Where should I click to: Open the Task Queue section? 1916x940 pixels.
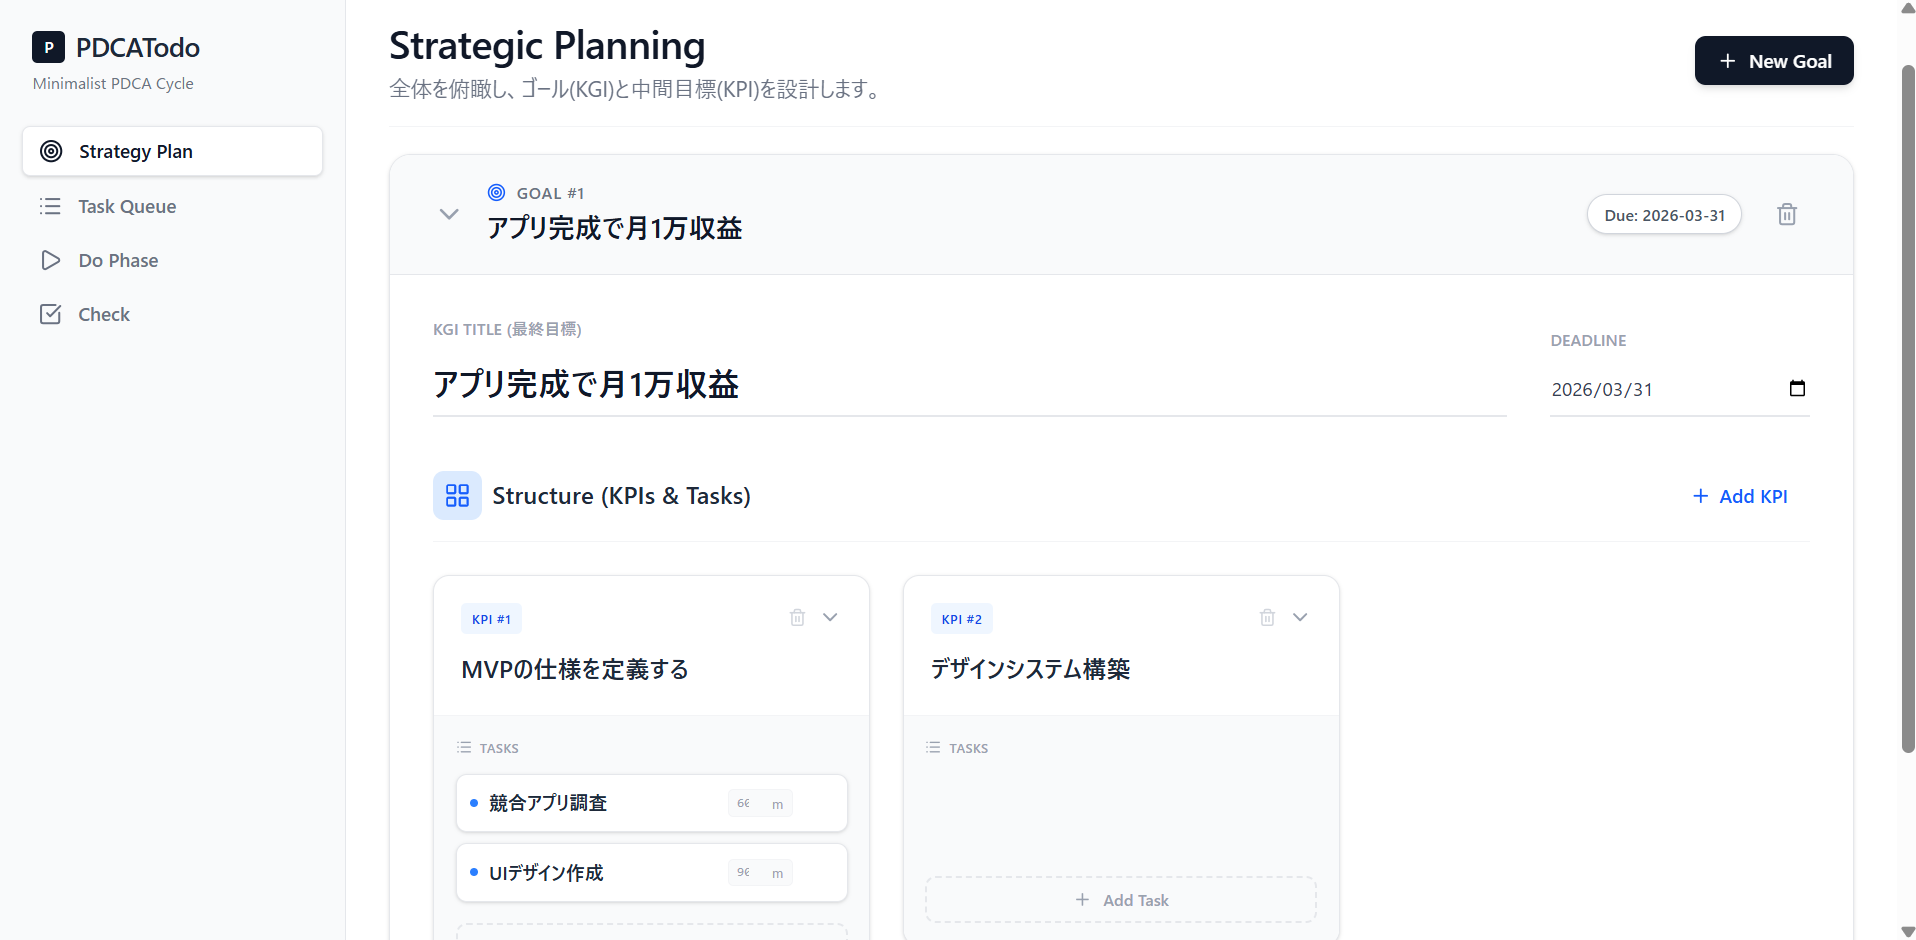pyautogui.click(x=126, y=206)
